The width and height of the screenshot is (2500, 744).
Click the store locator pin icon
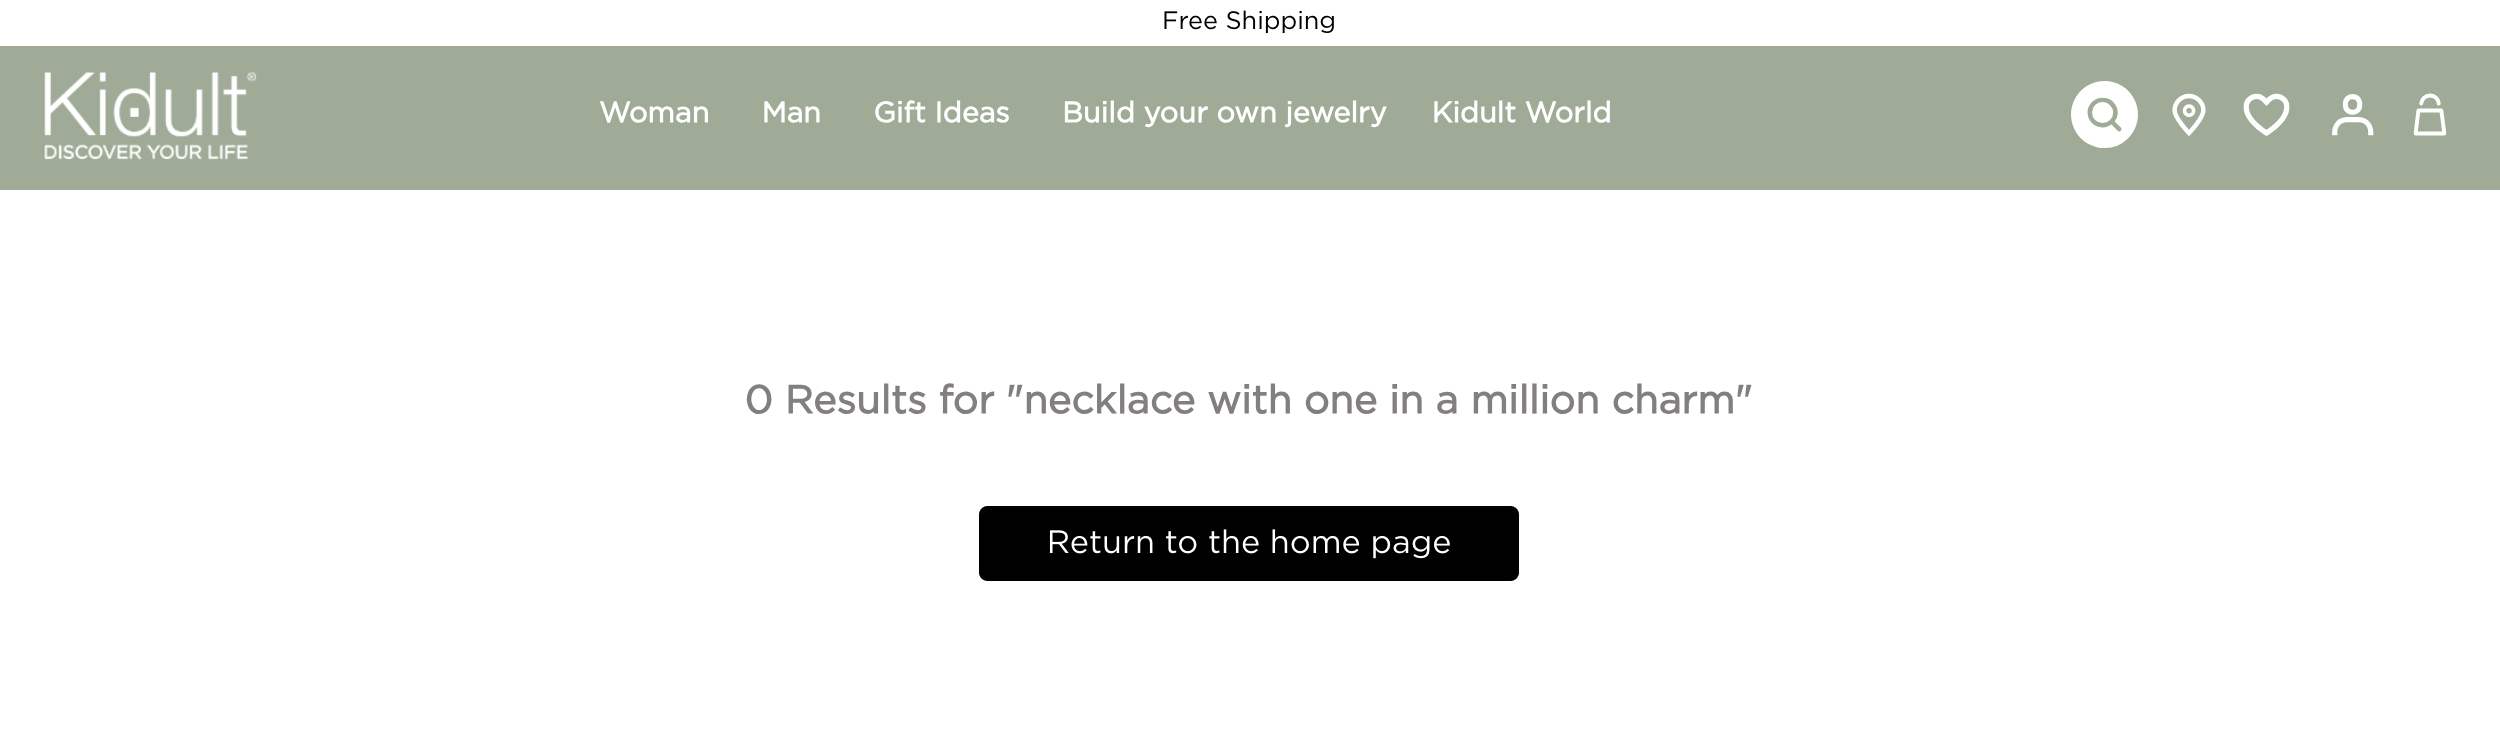tap(2188, 114)
